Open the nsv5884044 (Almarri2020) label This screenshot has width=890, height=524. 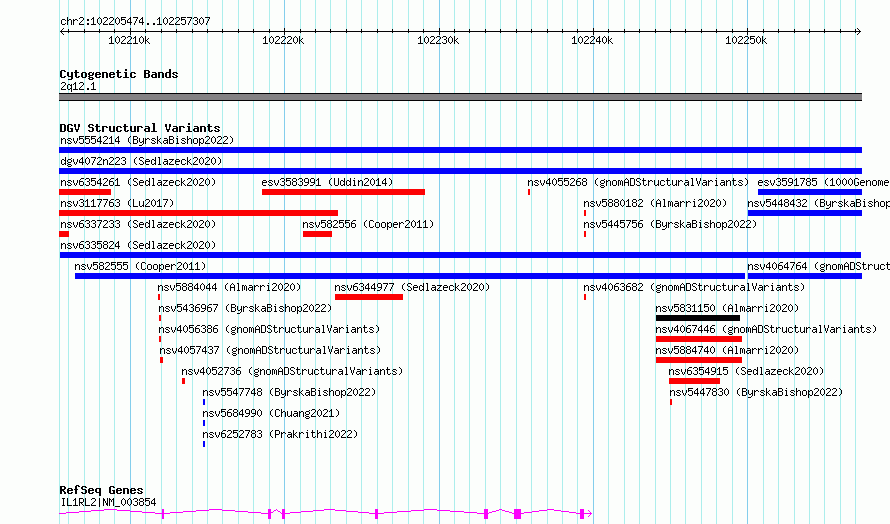(x=229, y=287)
